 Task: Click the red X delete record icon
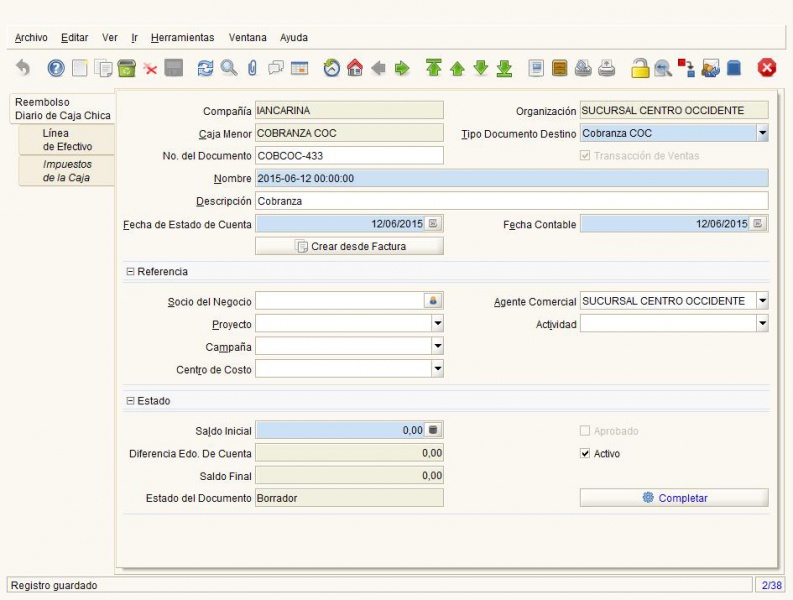(x=150, y=68)
